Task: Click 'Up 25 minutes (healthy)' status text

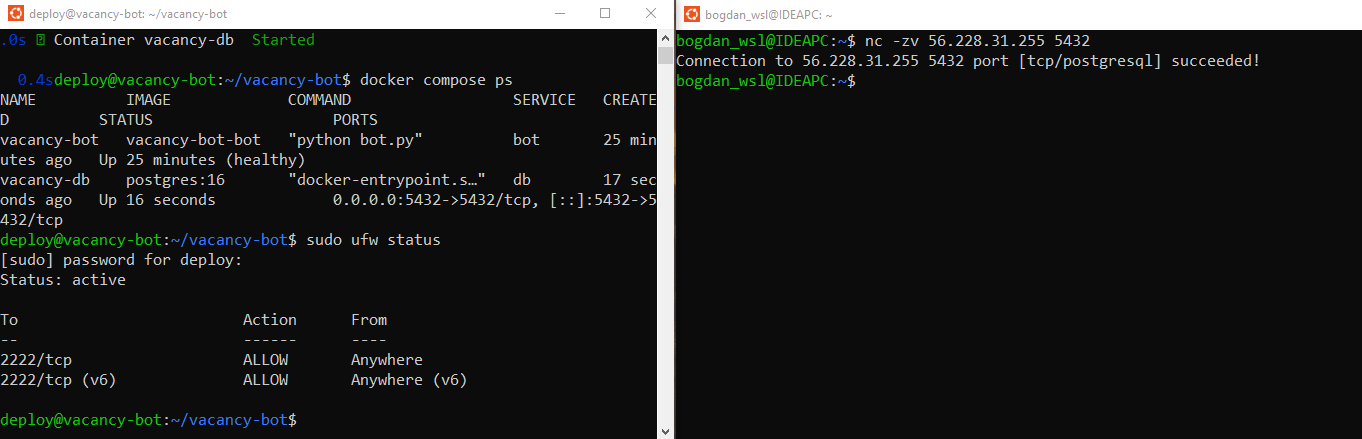Action: tap(202, 160)
